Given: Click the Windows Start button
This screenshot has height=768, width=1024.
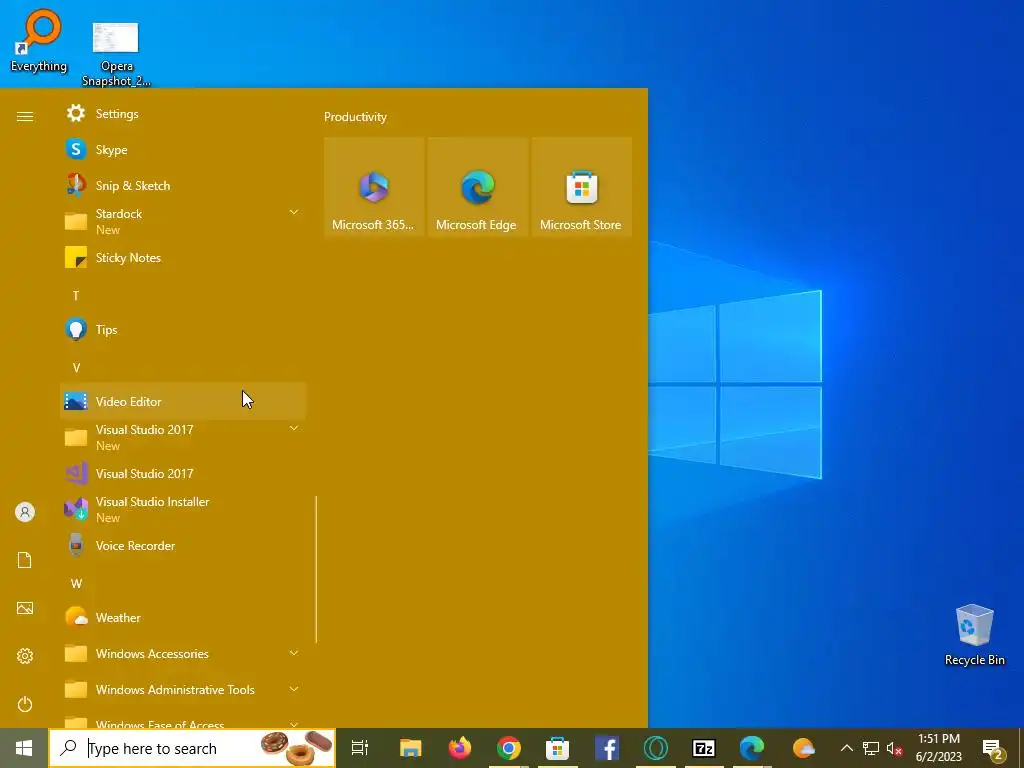Looking at the screenshot, I should tap(24, 748).
